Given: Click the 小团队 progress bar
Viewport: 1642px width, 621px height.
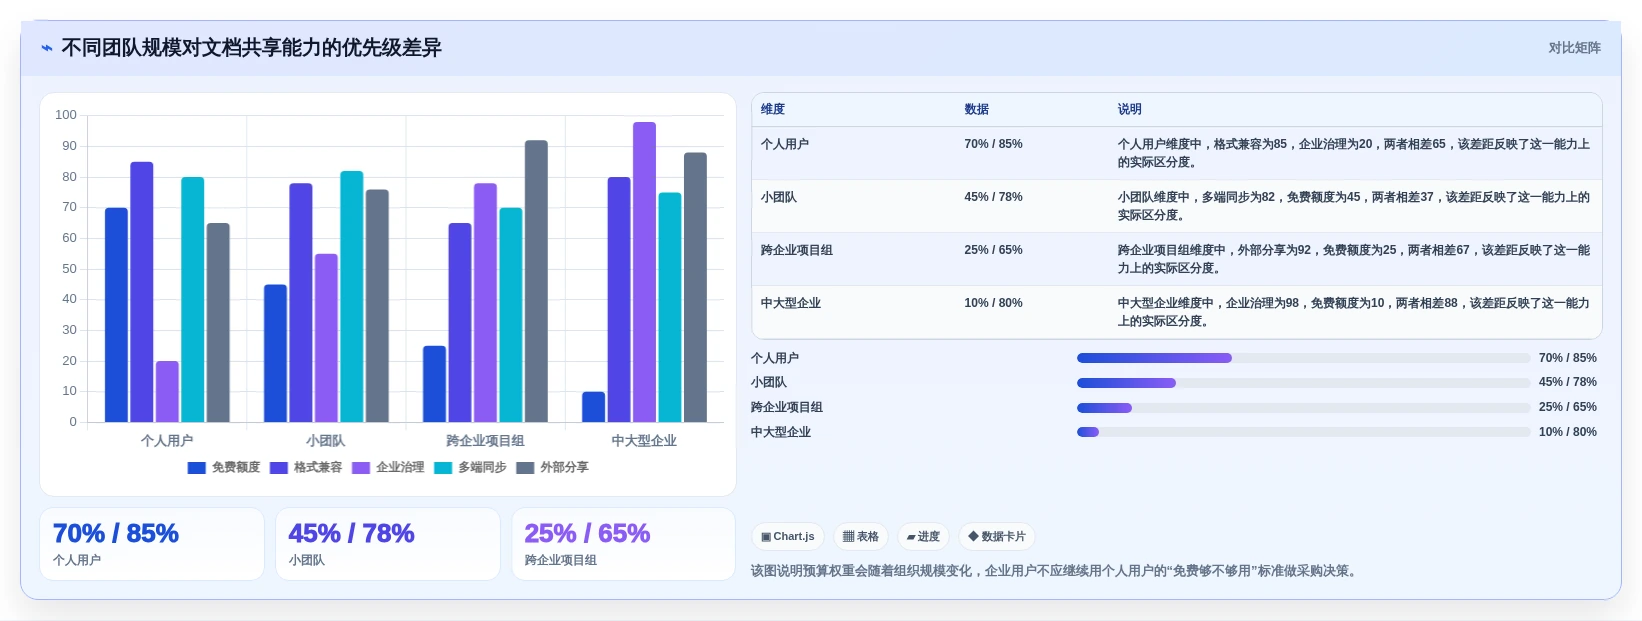Looking at the screenshot, I should [x=1304, y=383].
